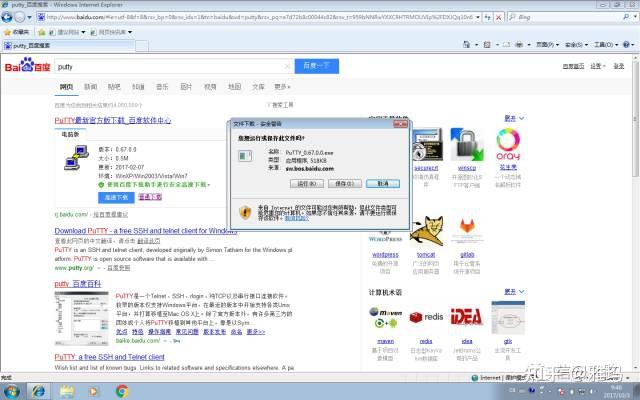
Task: Click the 取消 button in download dialog
Action: click(x=383, y=184)
